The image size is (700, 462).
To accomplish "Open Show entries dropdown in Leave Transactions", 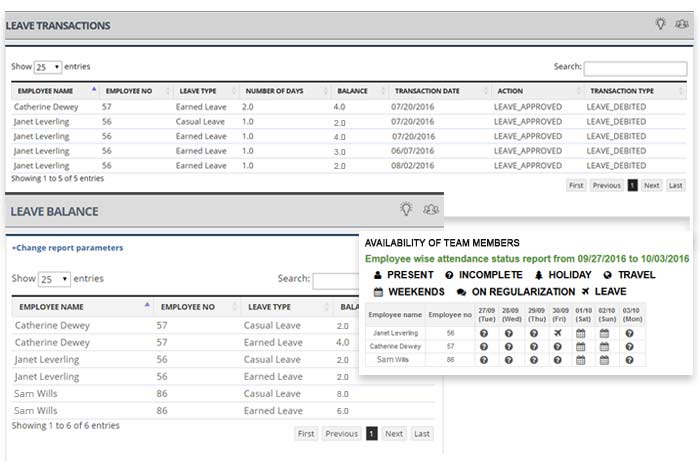I will [x=48, y=67].
